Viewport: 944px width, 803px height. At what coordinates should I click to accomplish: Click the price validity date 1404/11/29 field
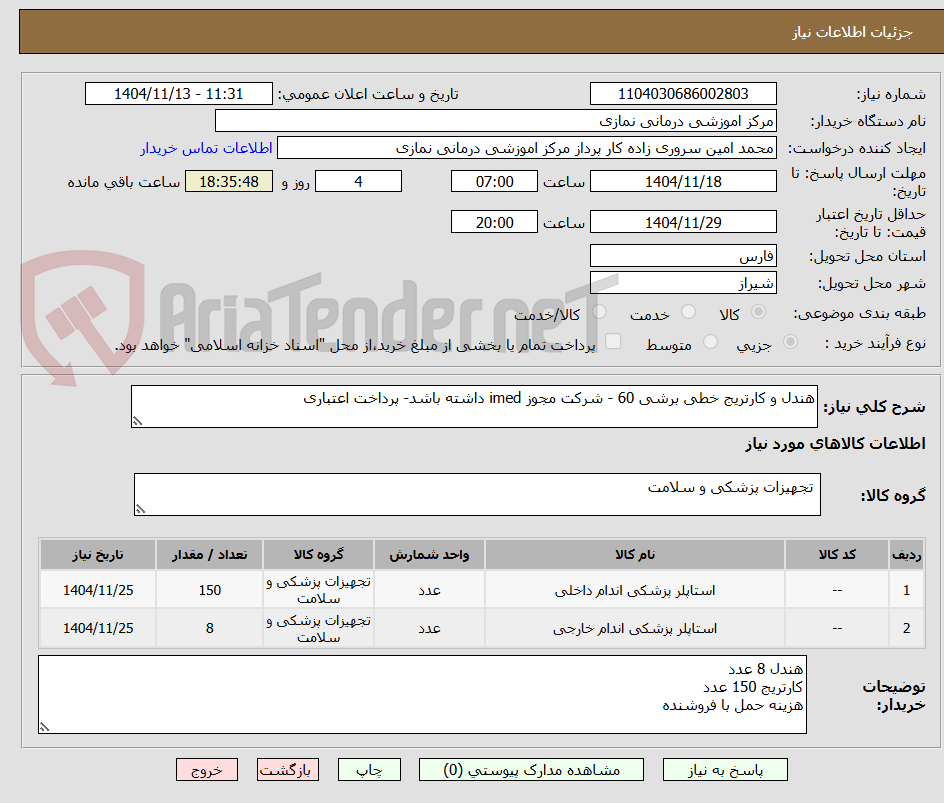point(683,222)
